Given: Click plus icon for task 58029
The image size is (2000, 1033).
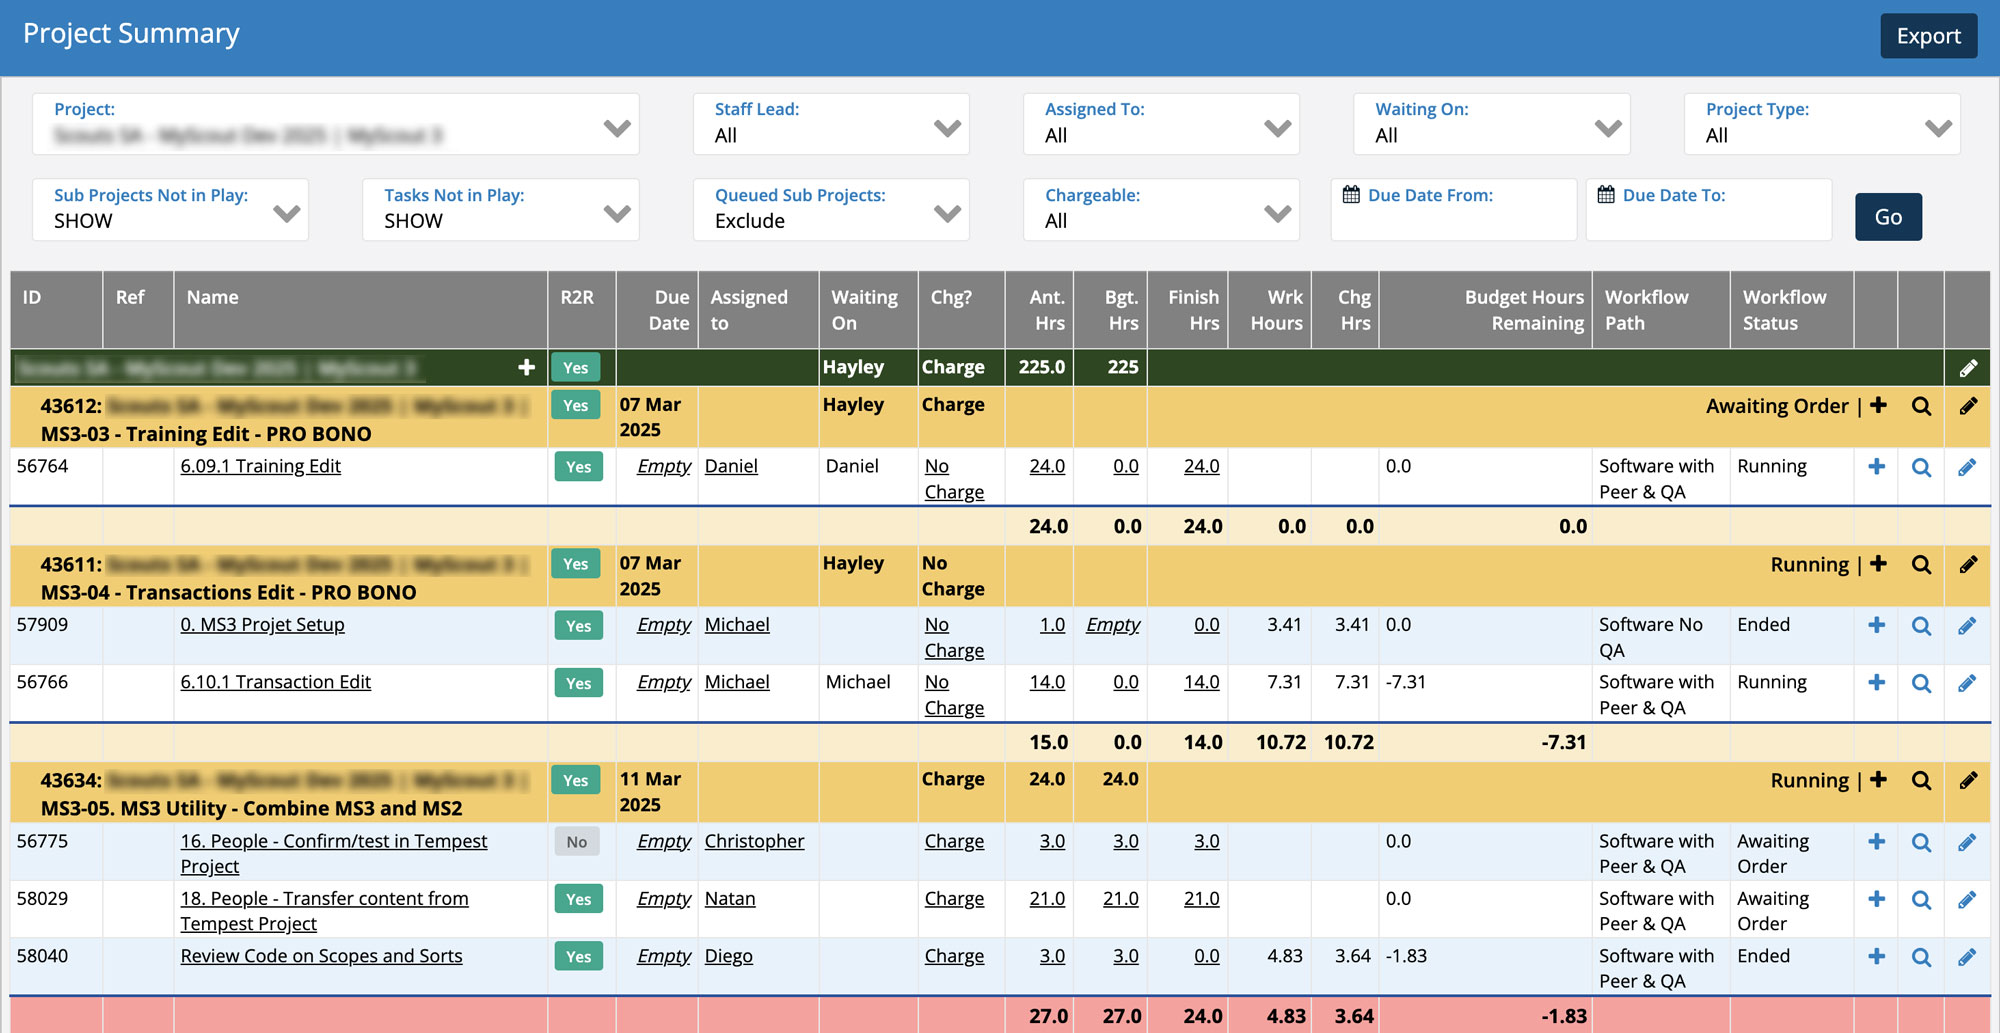Looking at the screenshot, I should pyautogui.click(x=1876, y=899).
